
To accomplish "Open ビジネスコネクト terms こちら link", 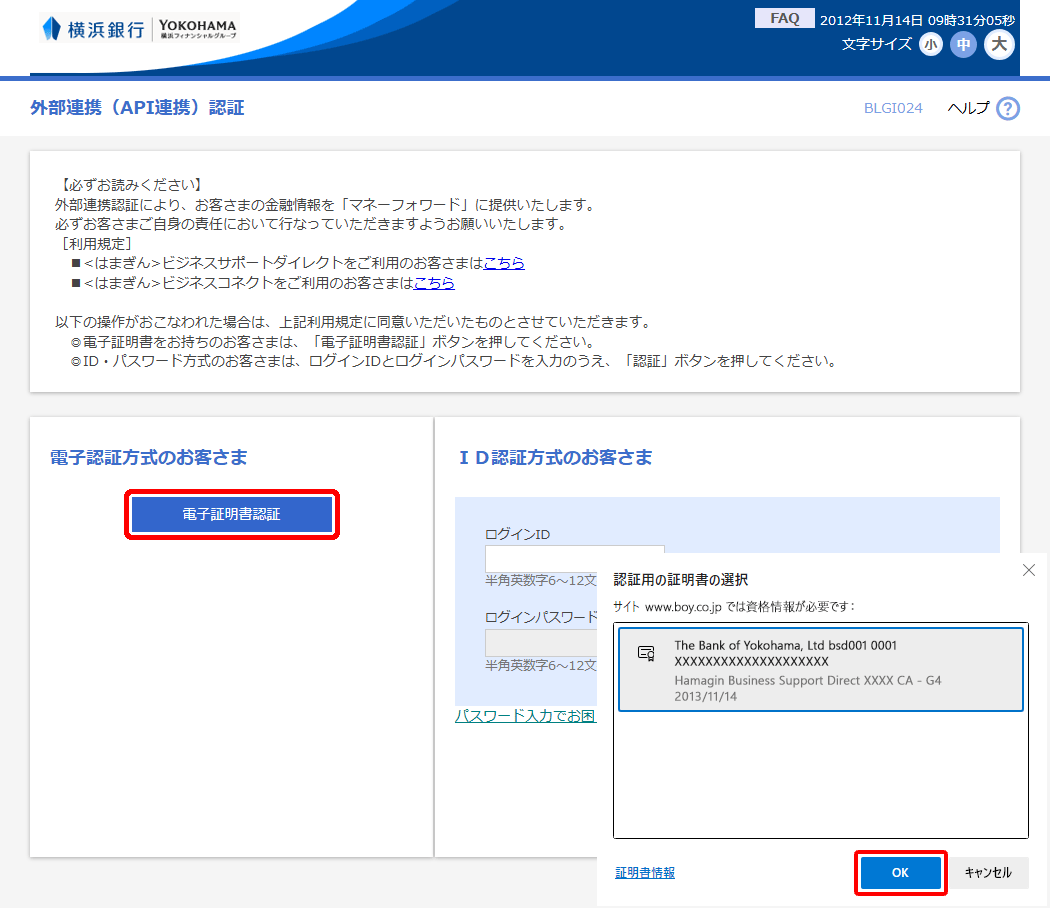I will click(x=434, y=283).
